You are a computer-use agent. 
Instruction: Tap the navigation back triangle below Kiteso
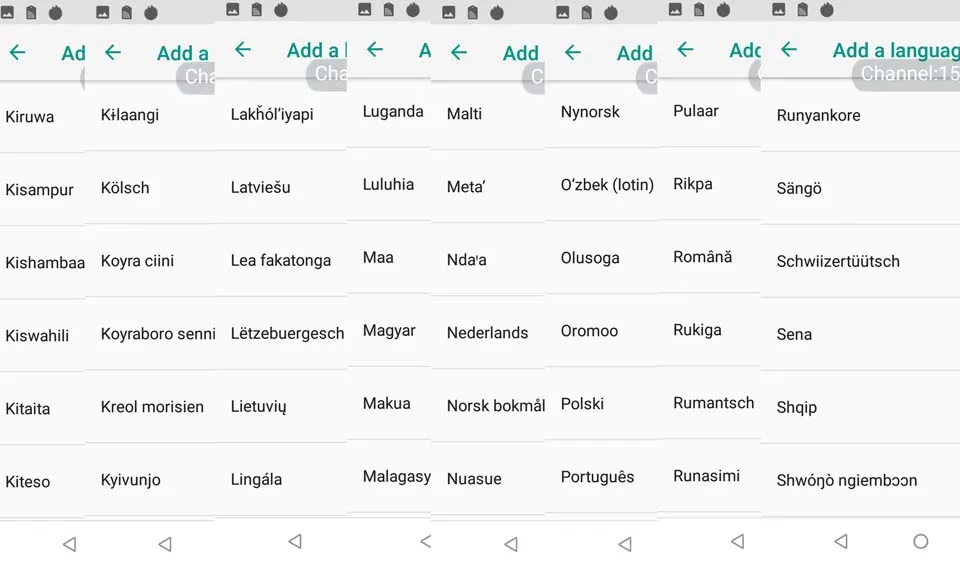click(70, 544)
